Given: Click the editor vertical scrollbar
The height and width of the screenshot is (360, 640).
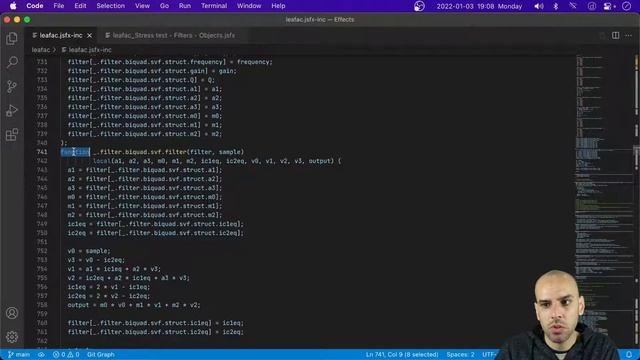Looking at the screenshot, I should point(637,202).
